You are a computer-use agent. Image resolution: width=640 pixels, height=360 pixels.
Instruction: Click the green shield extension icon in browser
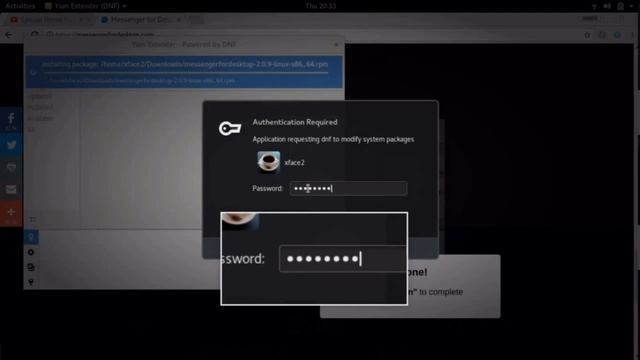(617, 35)
